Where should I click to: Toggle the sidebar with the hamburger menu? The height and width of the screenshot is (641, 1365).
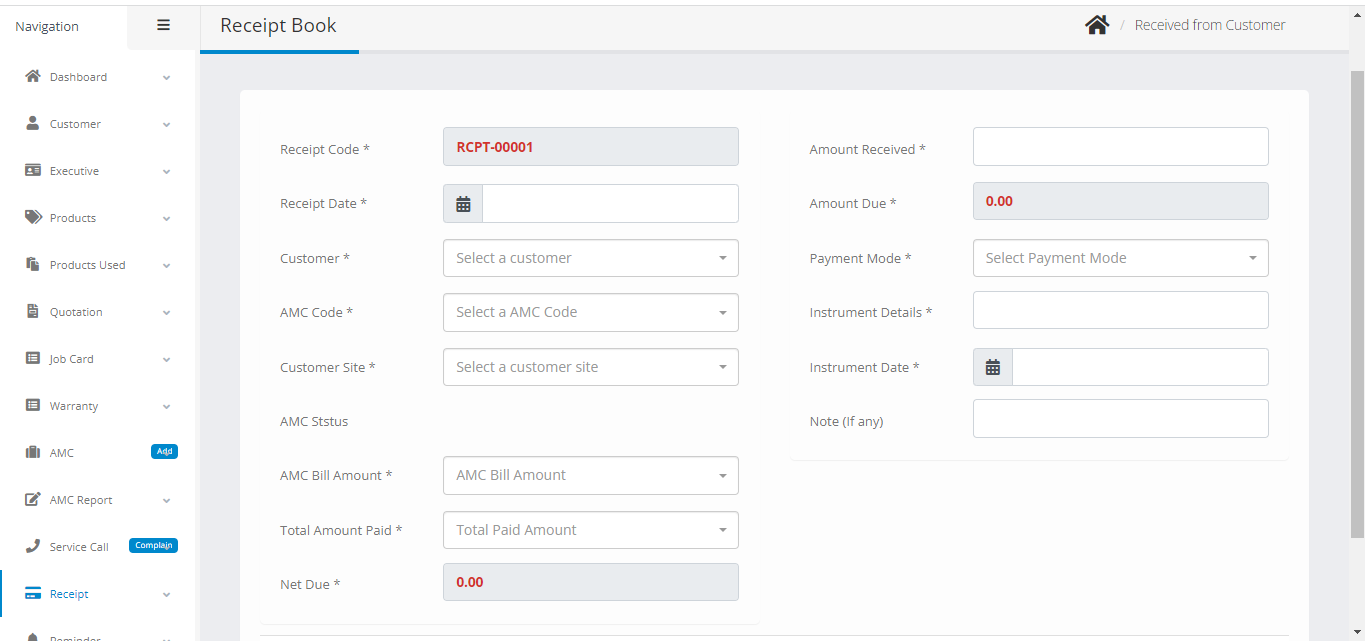click(162, 25)
